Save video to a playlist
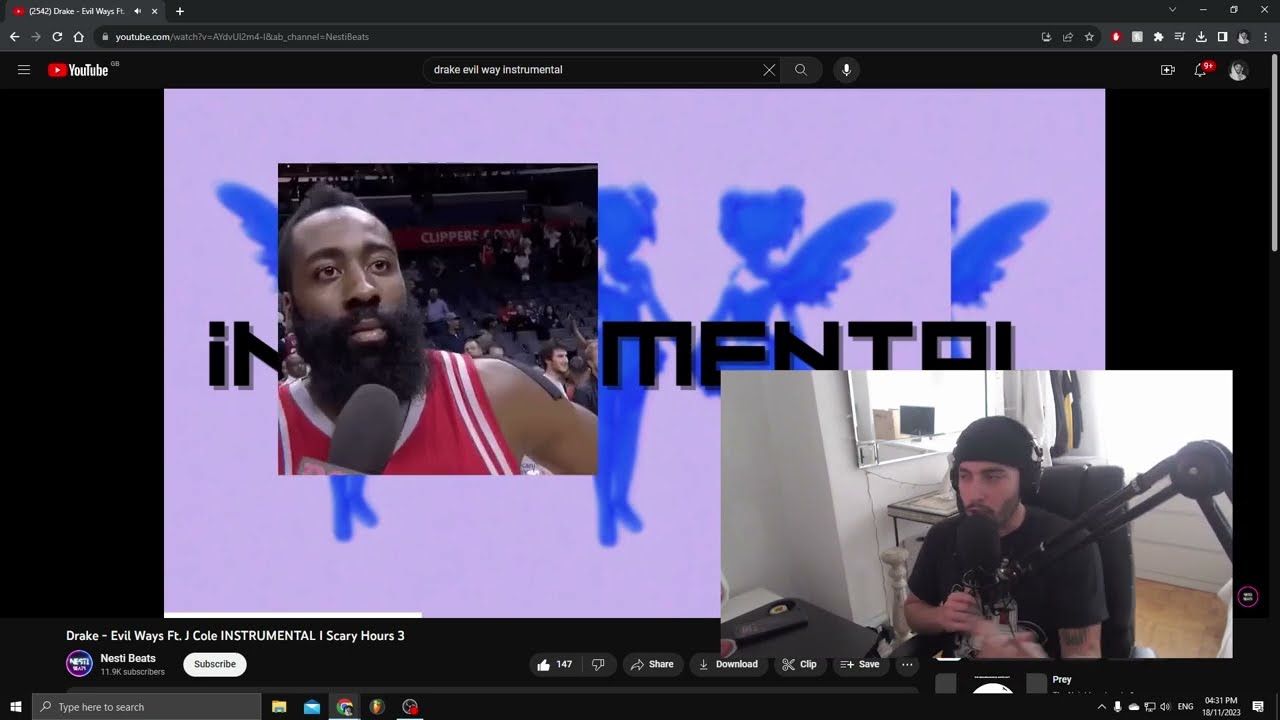Image resolution: width=1280 pixels, height=720 pixels. [x=860, y=664]
